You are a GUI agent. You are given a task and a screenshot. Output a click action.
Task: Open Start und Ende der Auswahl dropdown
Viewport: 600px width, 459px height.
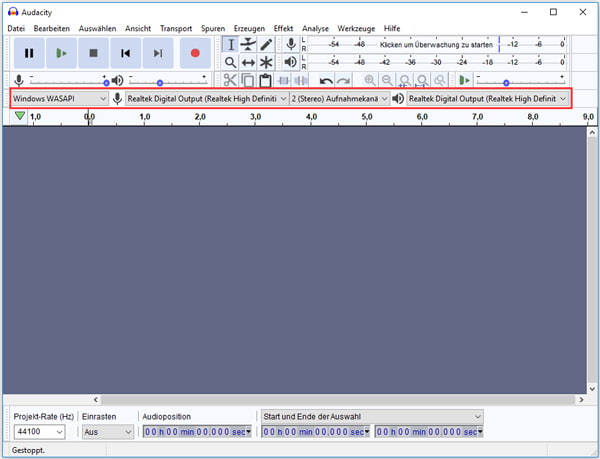pos(372,416)
